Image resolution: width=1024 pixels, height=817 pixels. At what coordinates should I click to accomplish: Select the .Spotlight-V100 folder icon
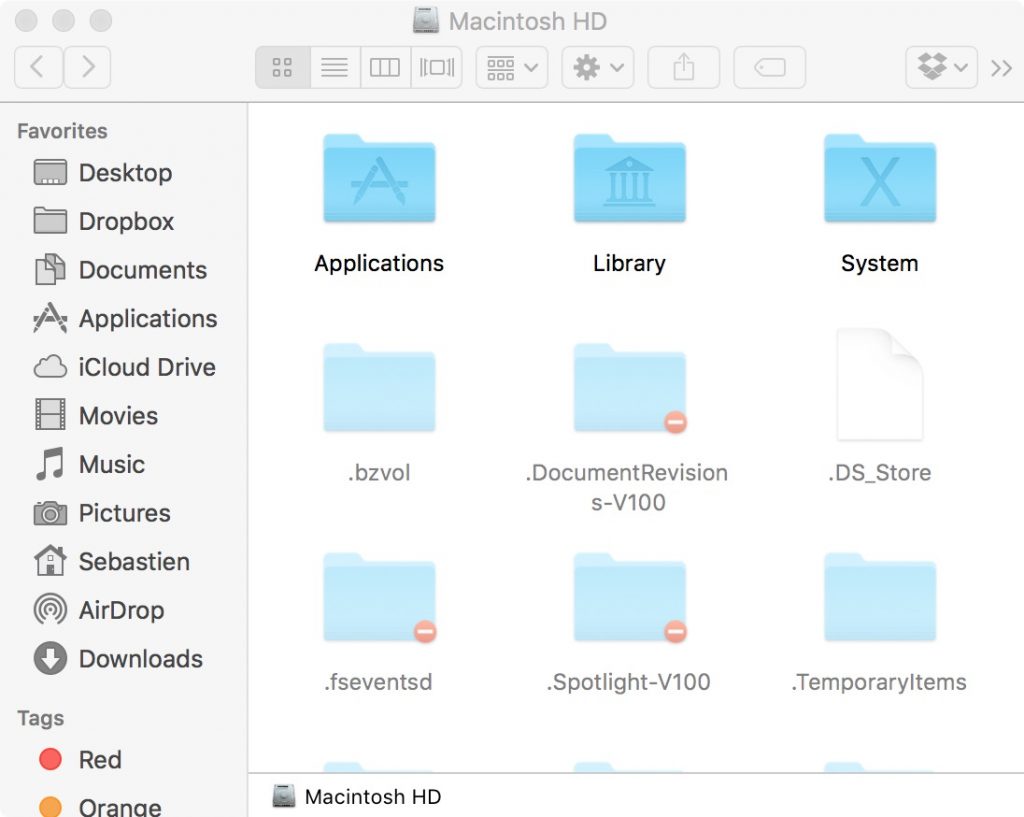pos(630,598)
